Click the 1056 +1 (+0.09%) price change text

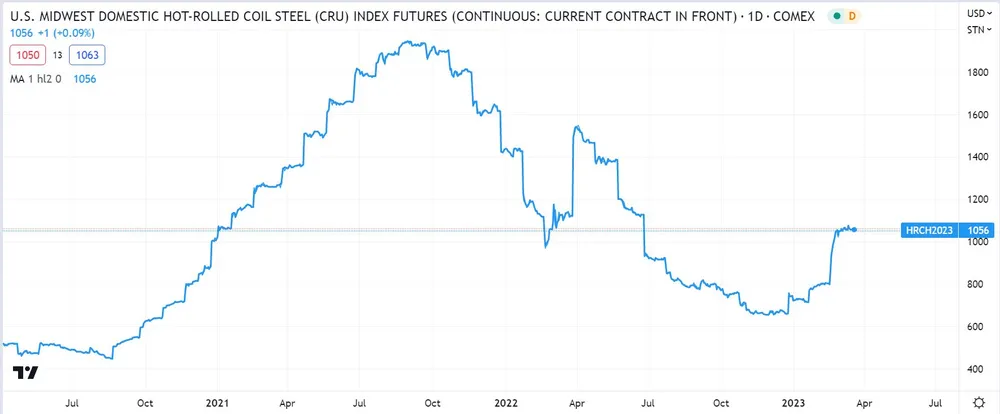coord(50,33)
